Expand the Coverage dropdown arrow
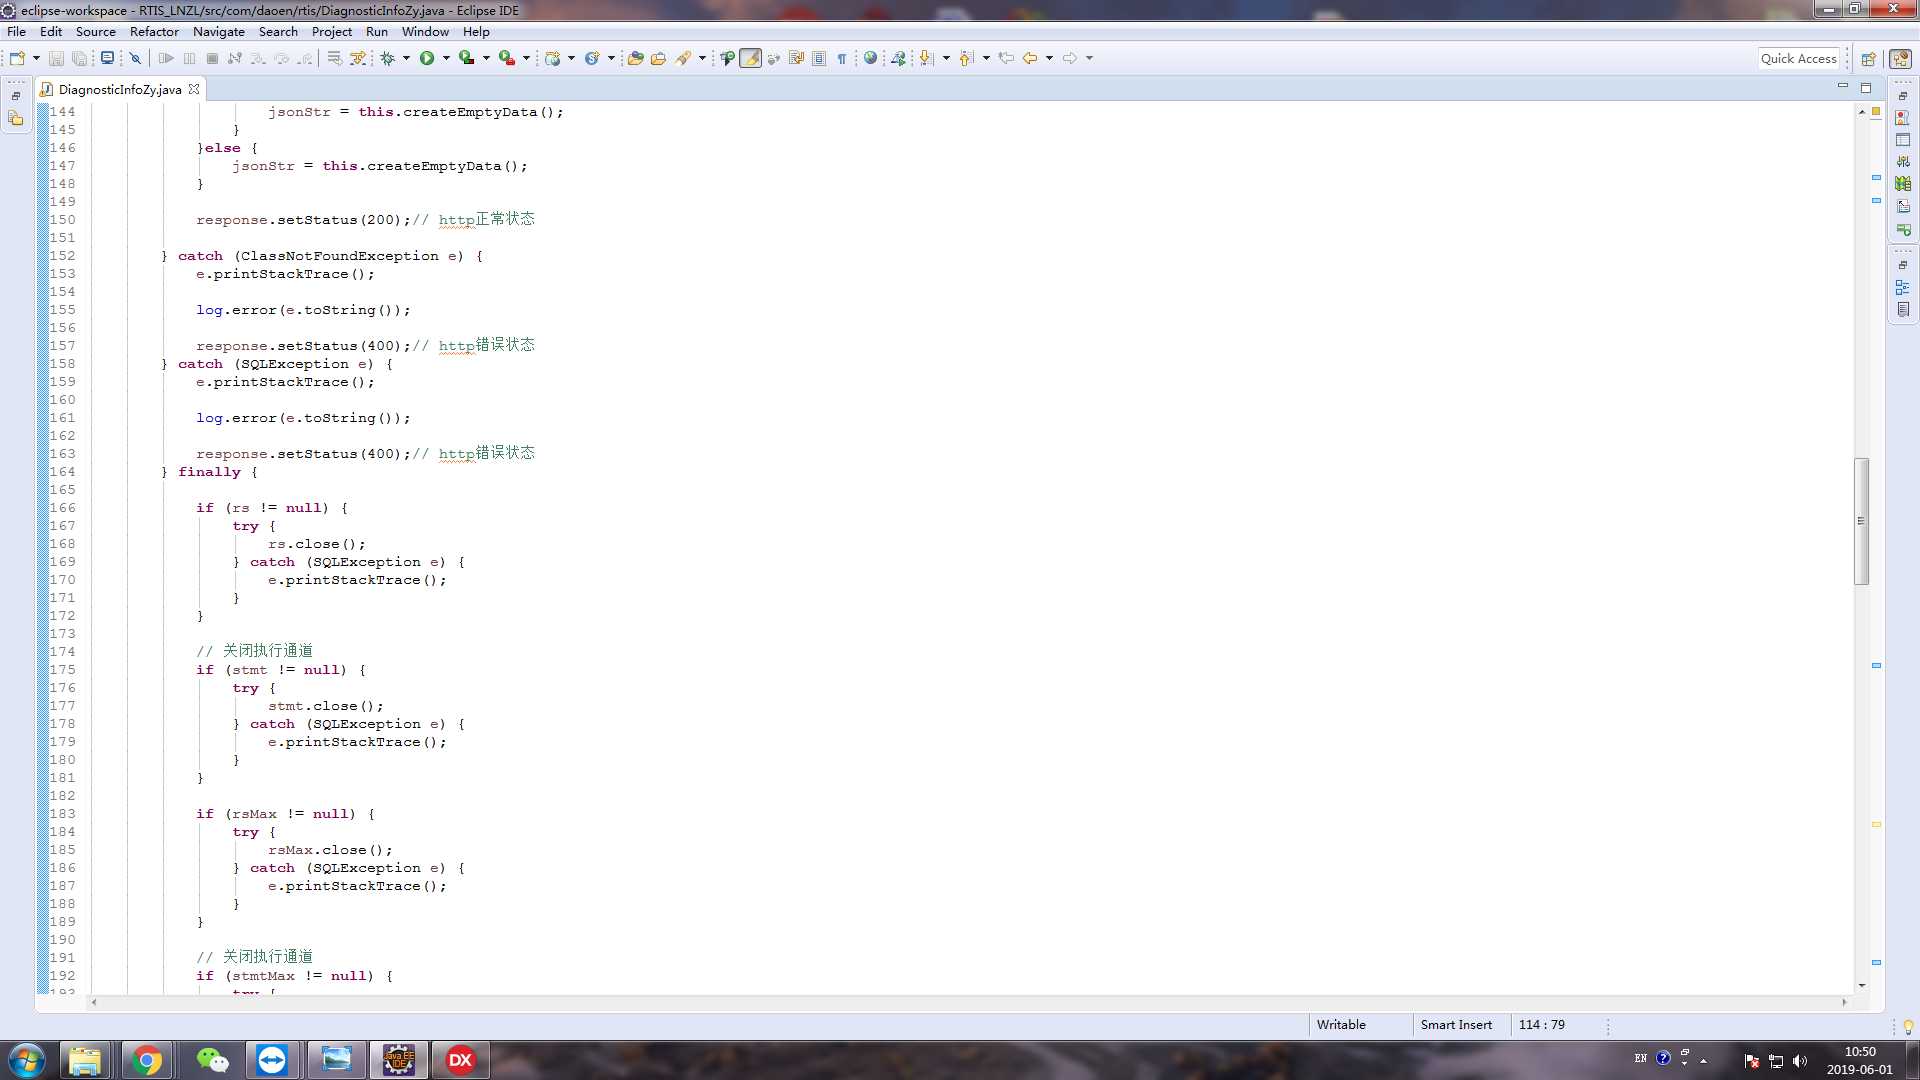 486,58
